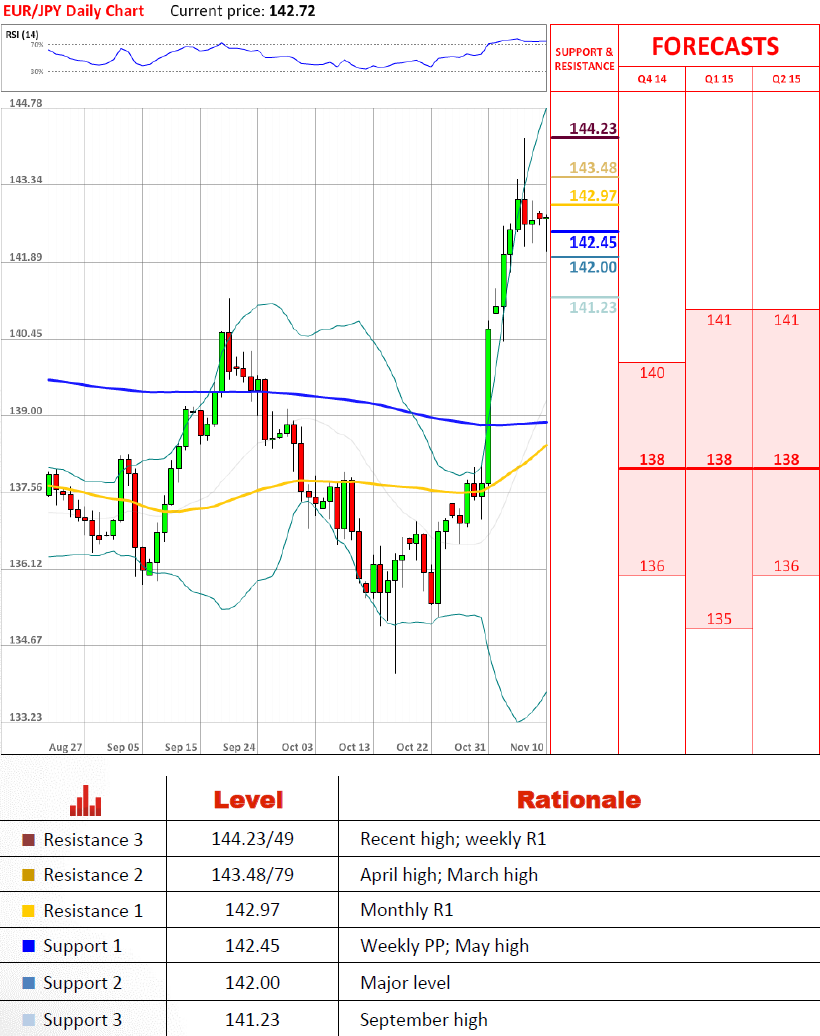Click the 'Major level' rationale
The width and height of the screenshot is (820, 1036).
coord(405,983)
